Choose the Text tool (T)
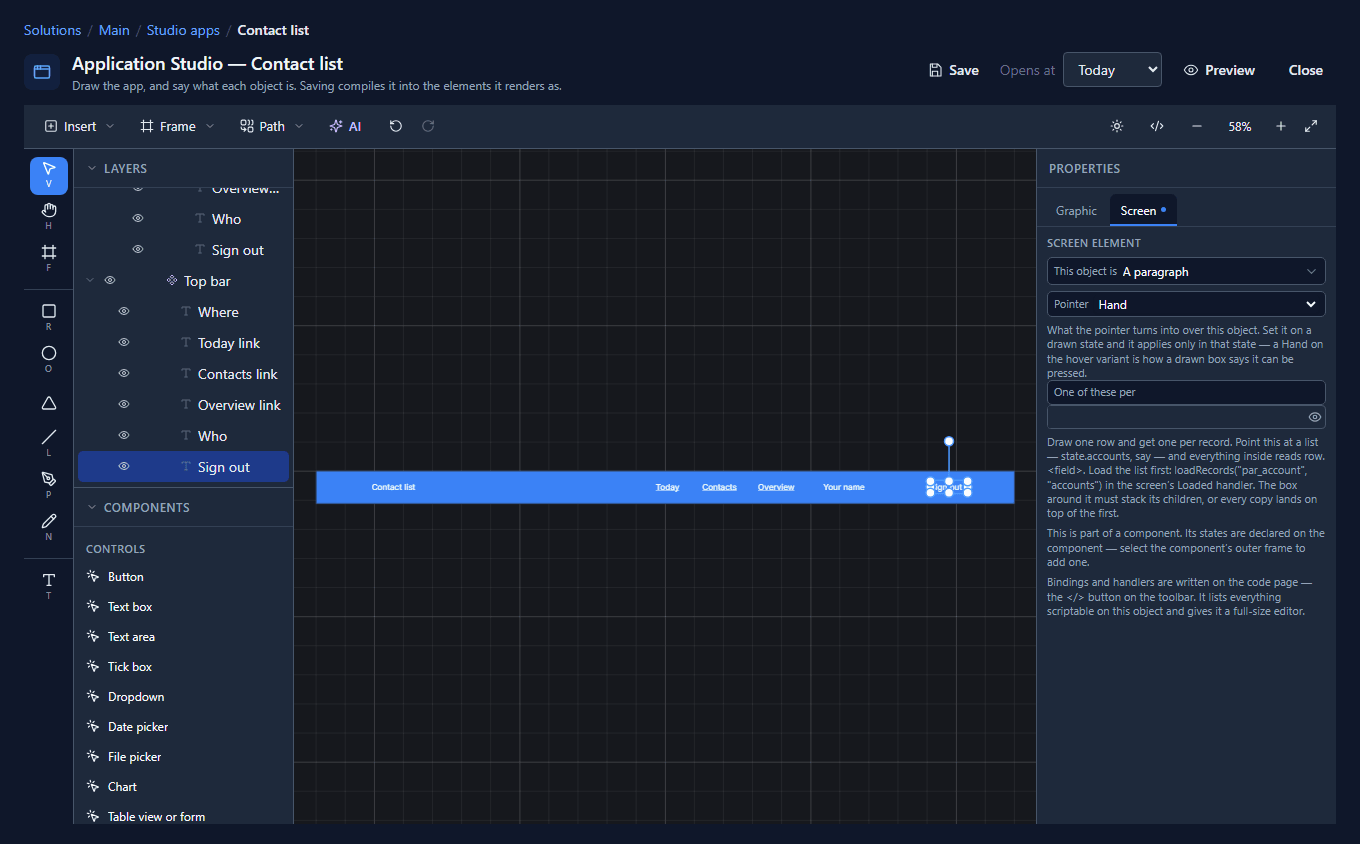 tap(49, 585)
